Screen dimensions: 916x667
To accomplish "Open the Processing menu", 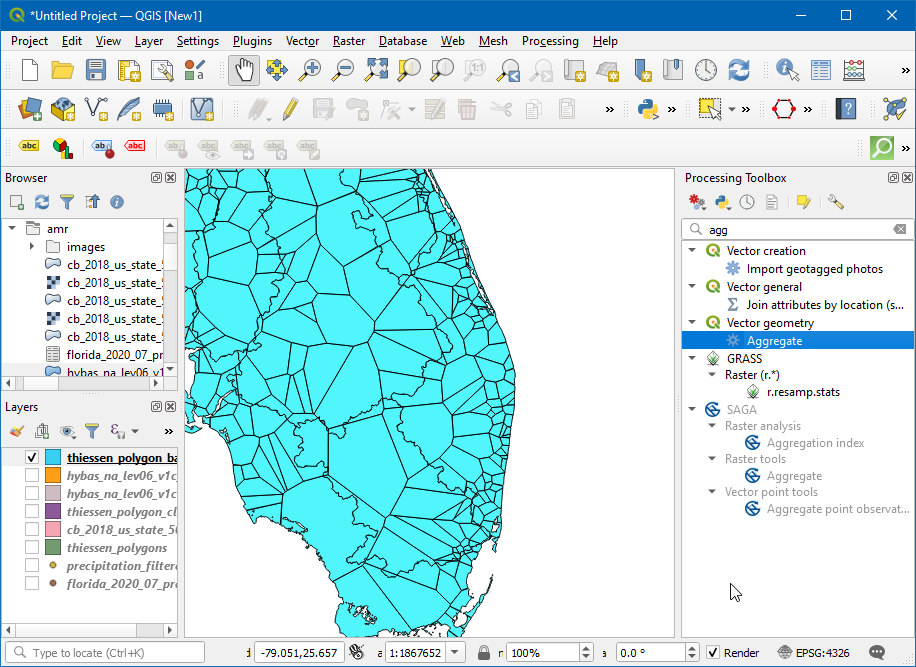I will click(550, 41).
